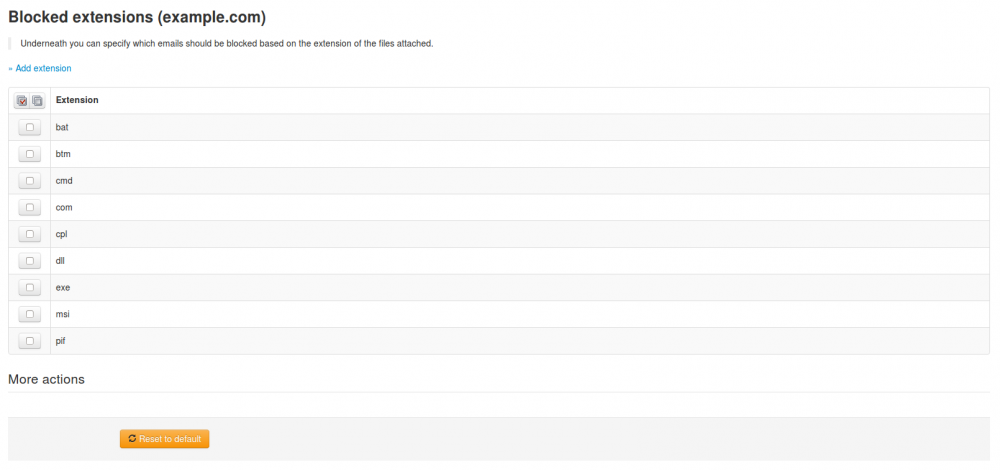The image size is (1000, 470).
Task: Mark the cpl extension checkbox
Action: click(x=30, y=234)
